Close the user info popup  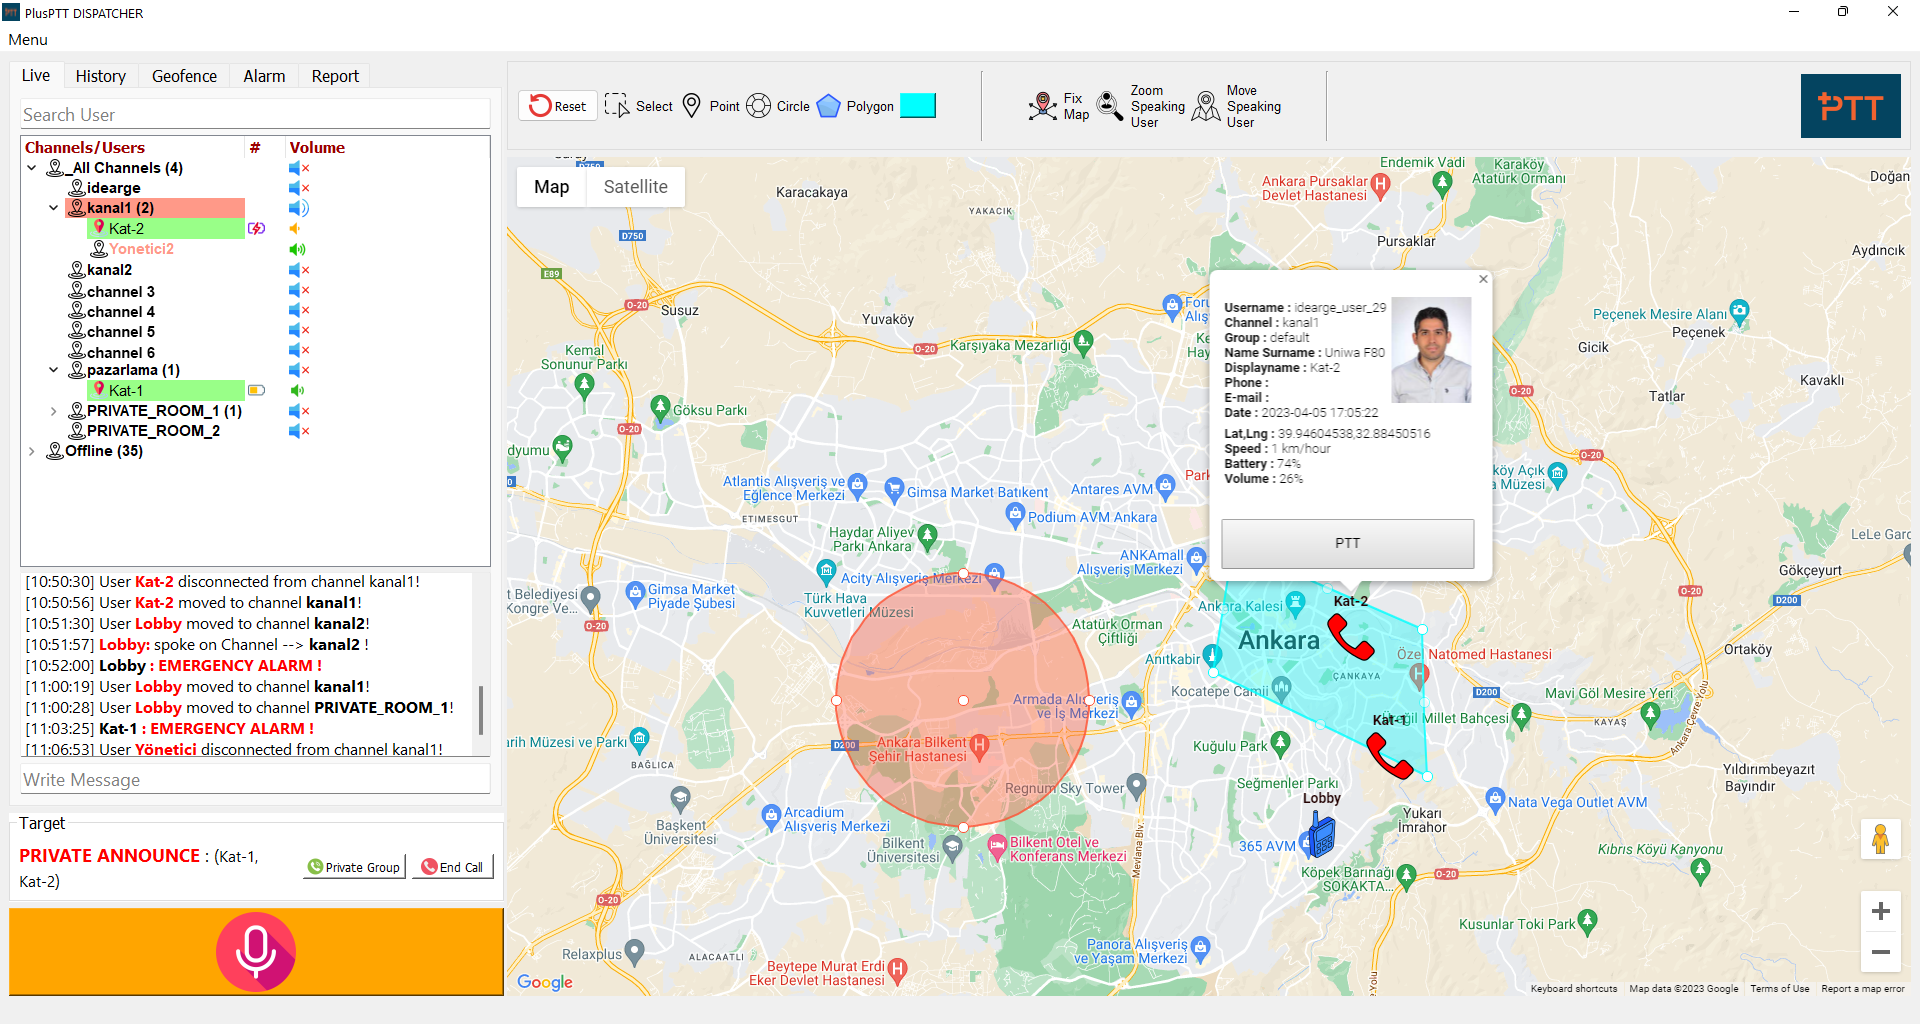pyautogui.click(x=1483, y=280)
